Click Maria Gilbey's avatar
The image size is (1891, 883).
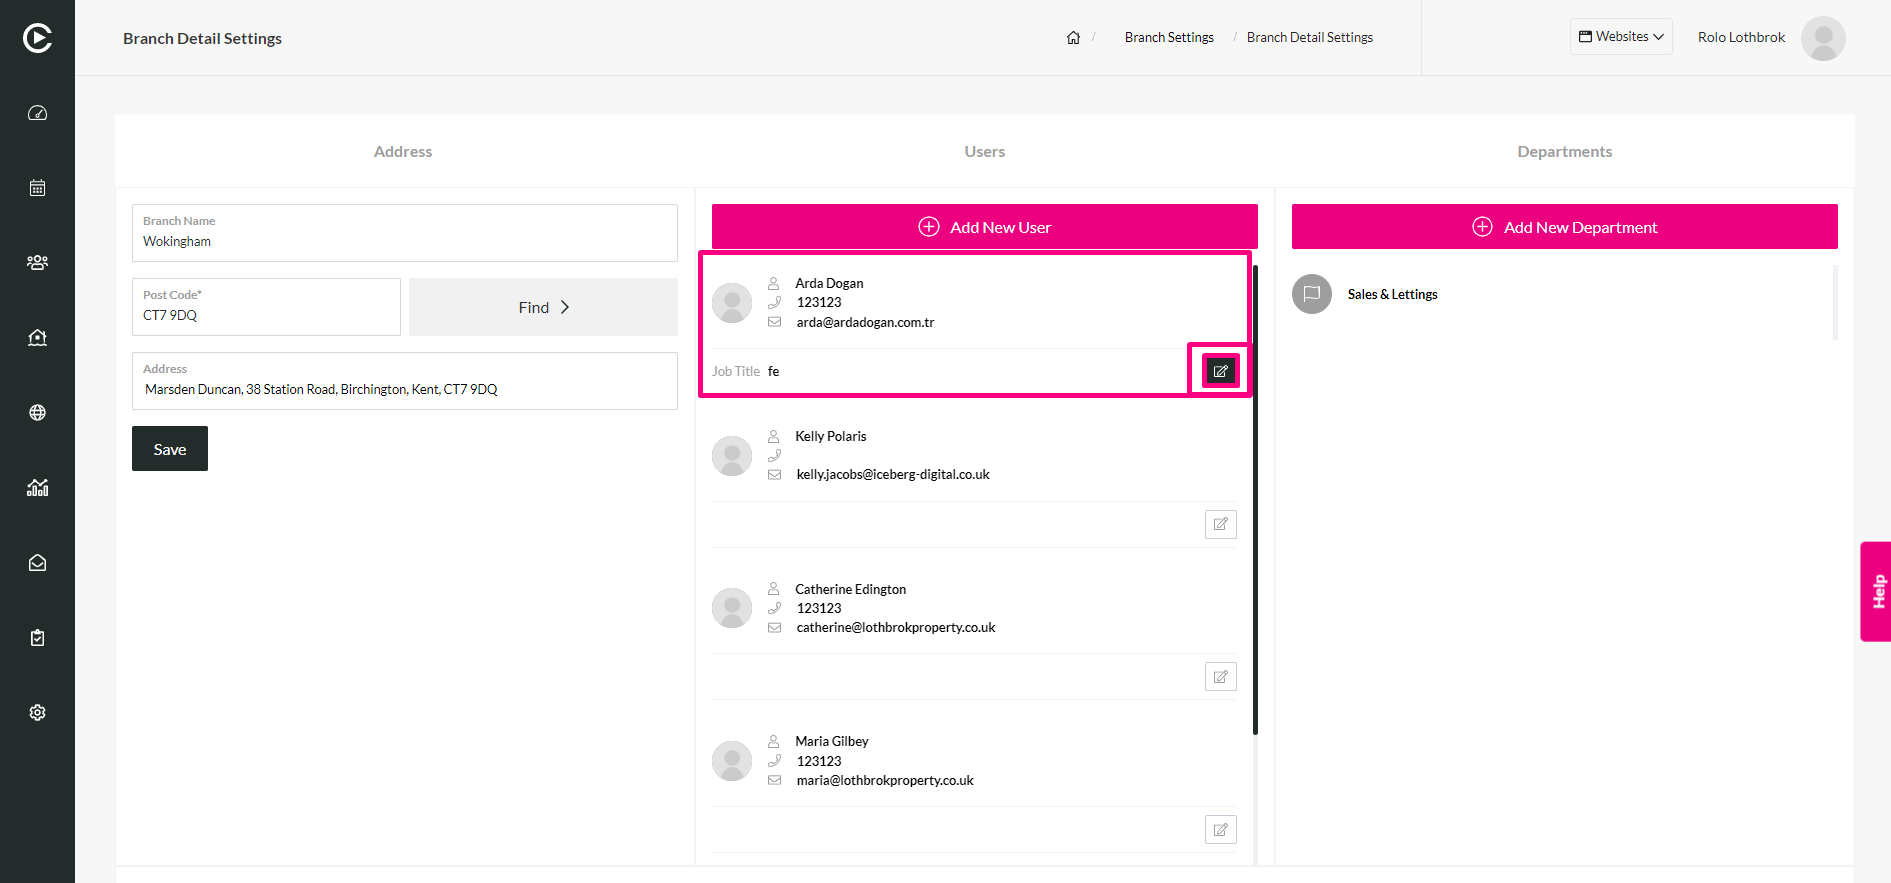(732, 761)
